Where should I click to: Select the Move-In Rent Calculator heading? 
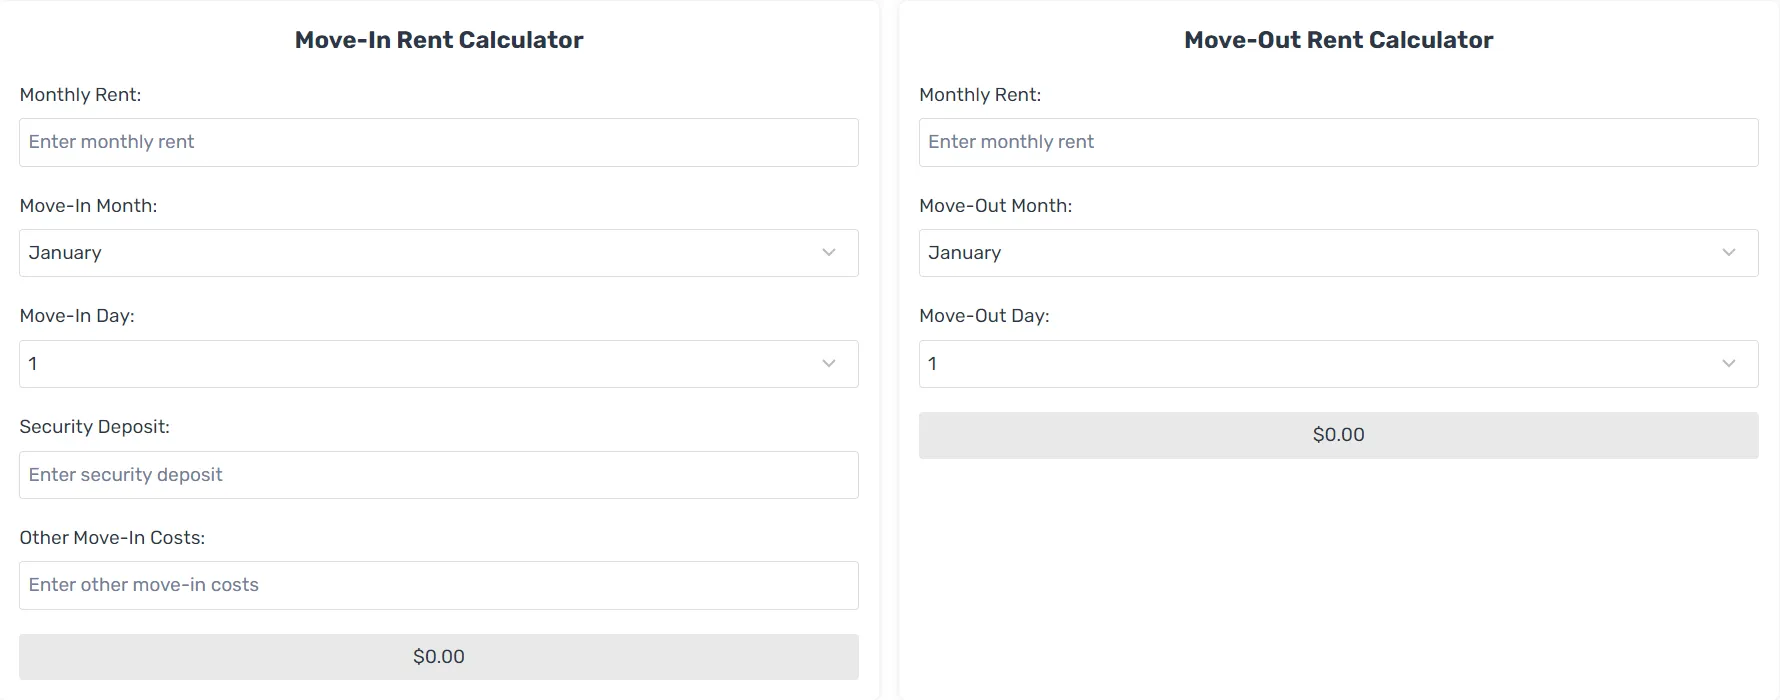coord(439,40)
